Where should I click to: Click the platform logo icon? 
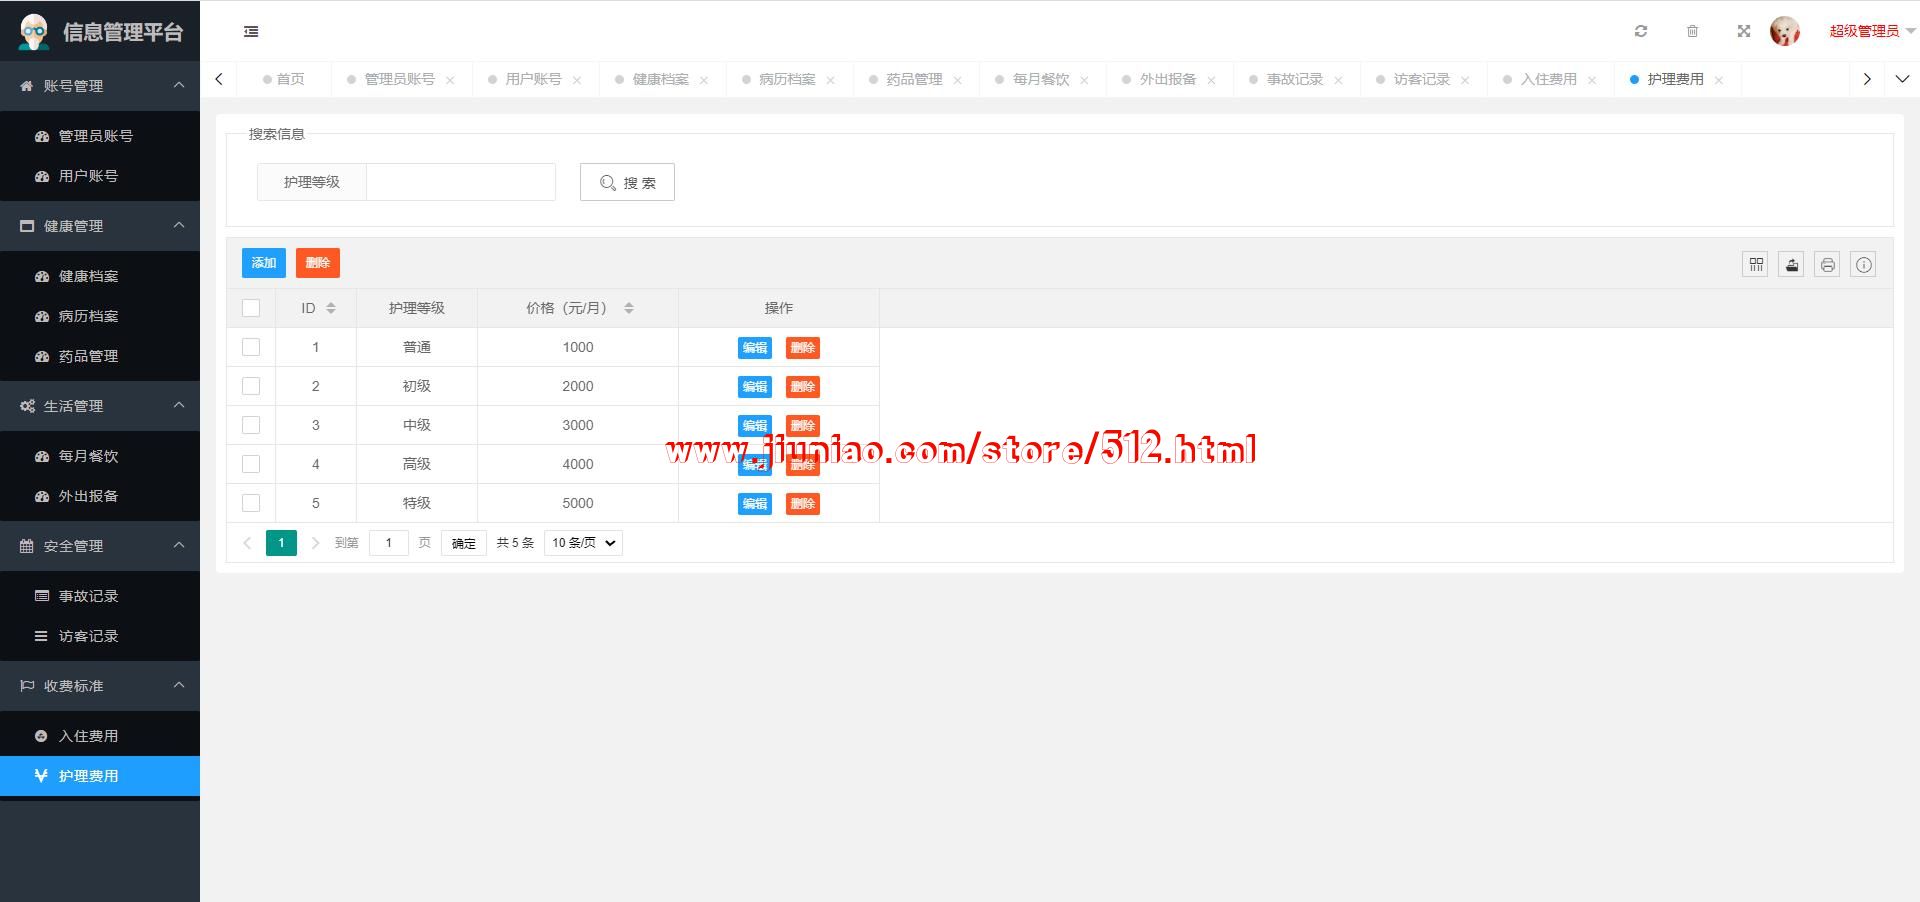point(34,32)
